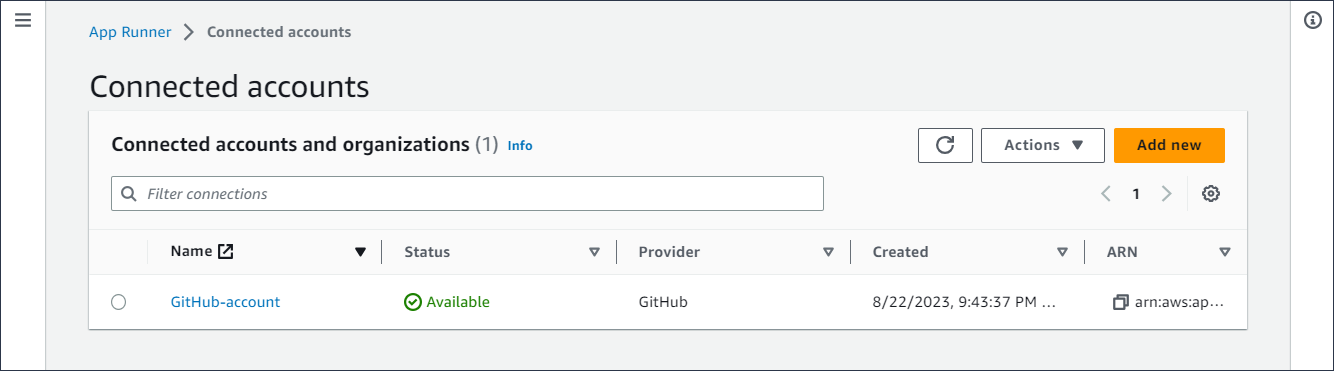Refresh the connected accounts list
The image size is (1334, 371).
tap(945, 145)
